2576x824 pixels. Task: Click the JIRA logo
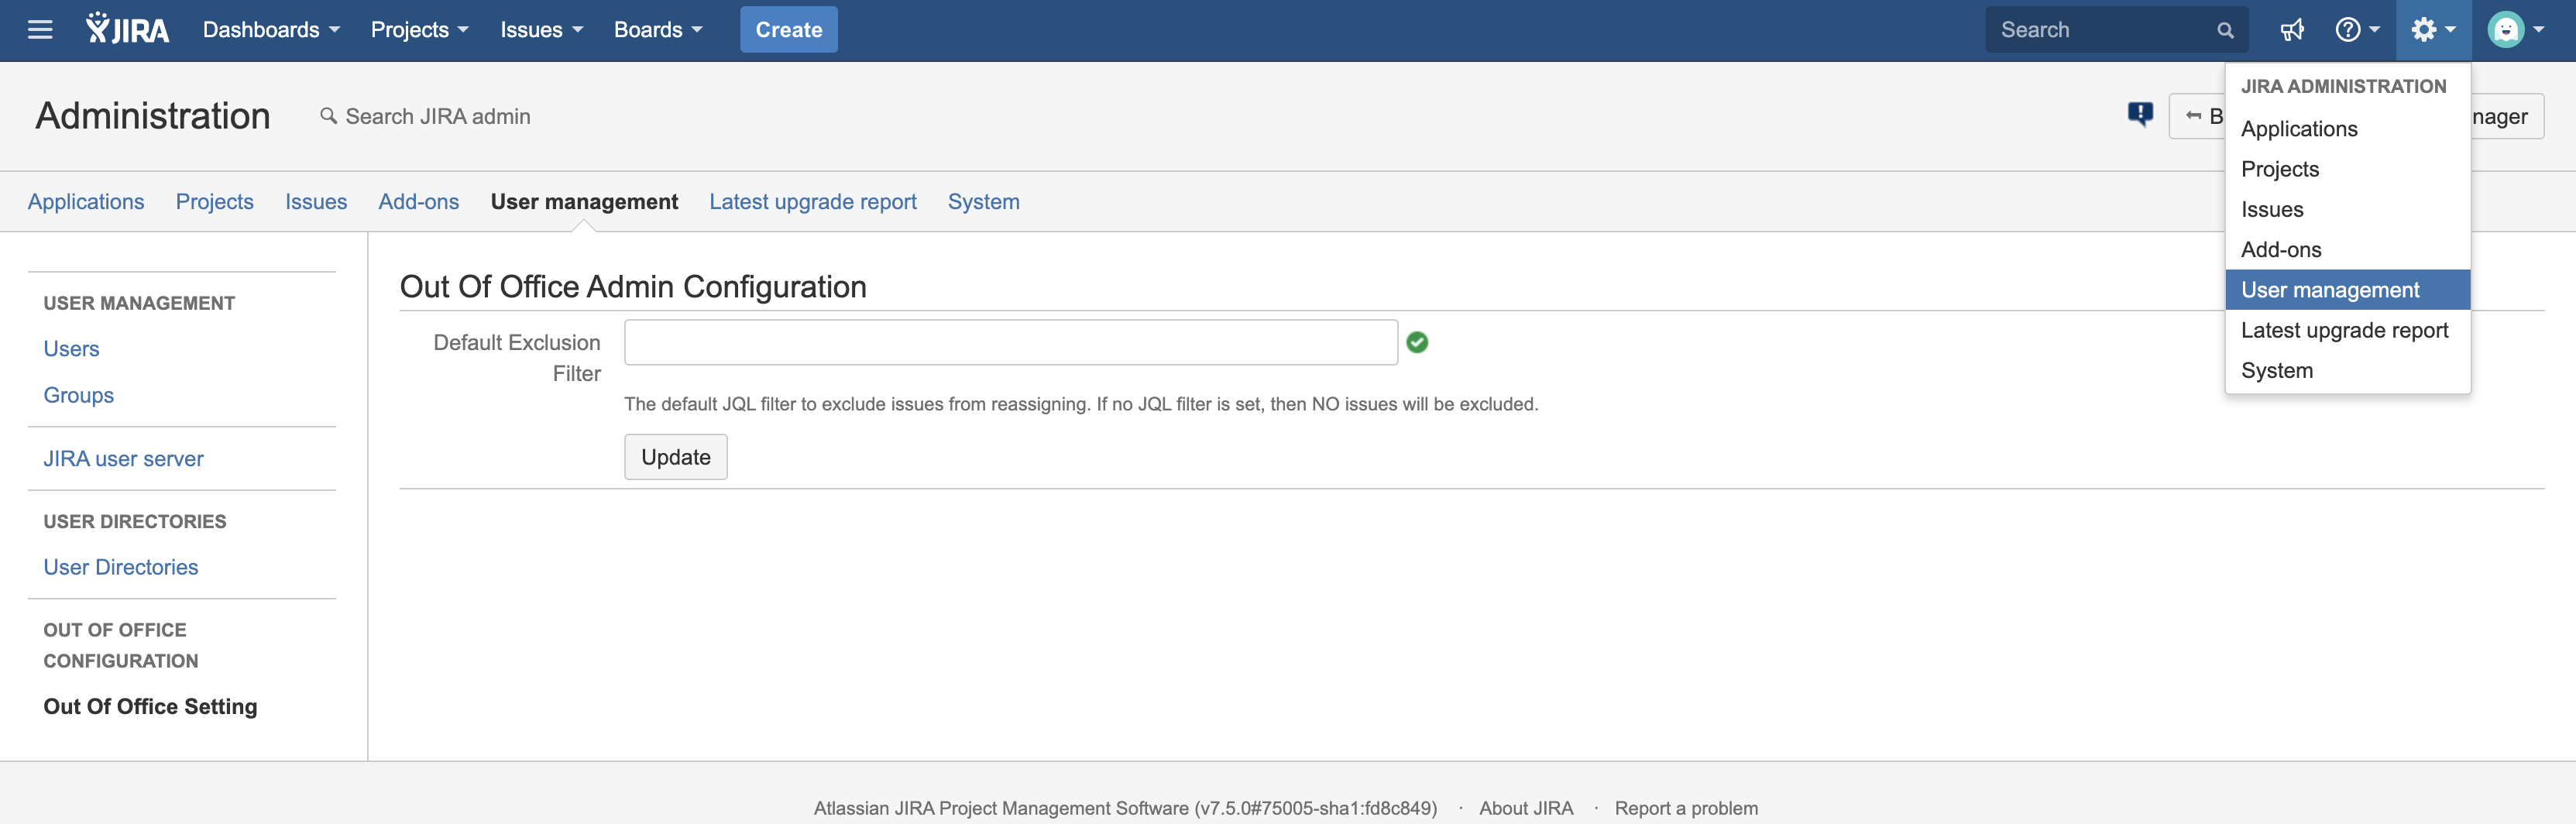coord(127,30)
